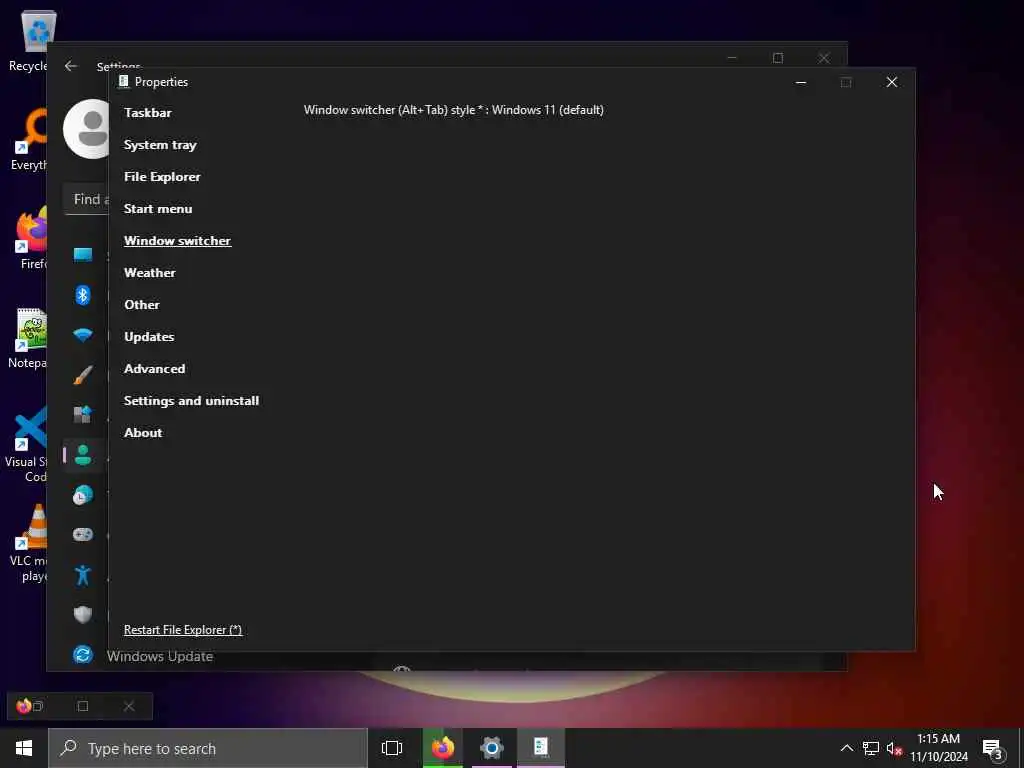Go to Start menu settings section

158,209
